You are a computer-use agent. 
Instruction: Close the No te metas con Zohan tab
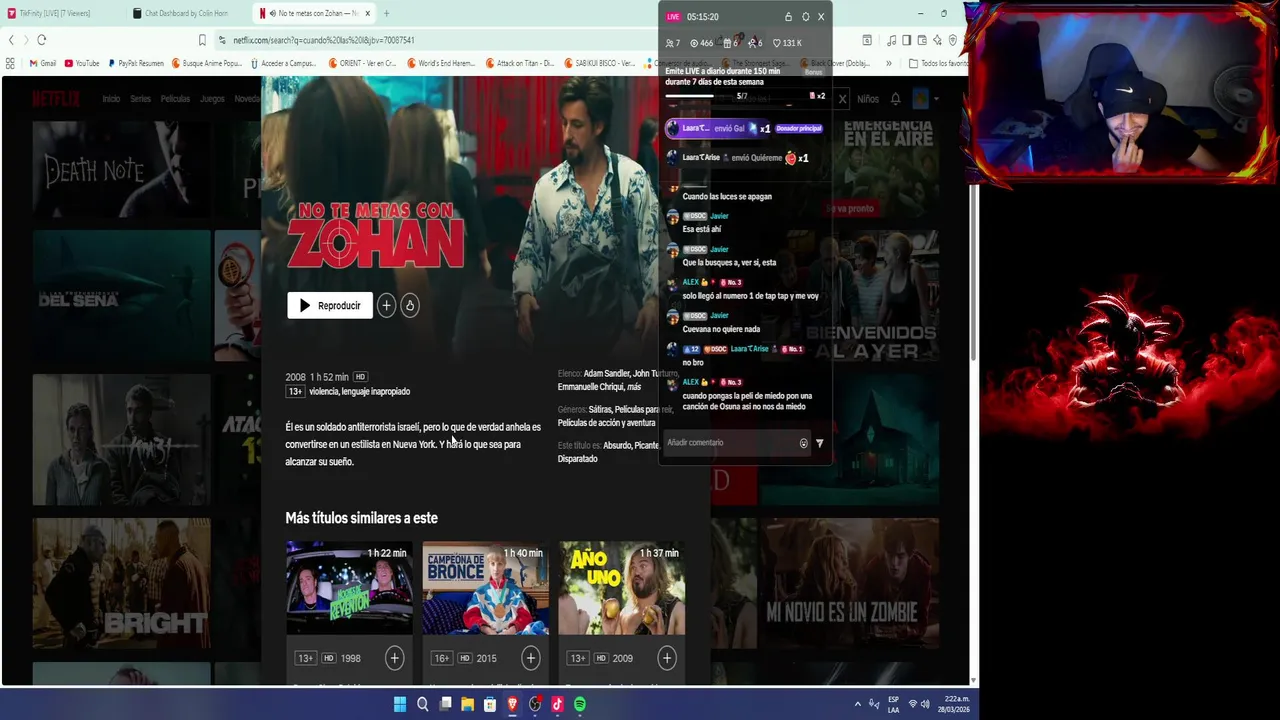click(x=368, y=13)
